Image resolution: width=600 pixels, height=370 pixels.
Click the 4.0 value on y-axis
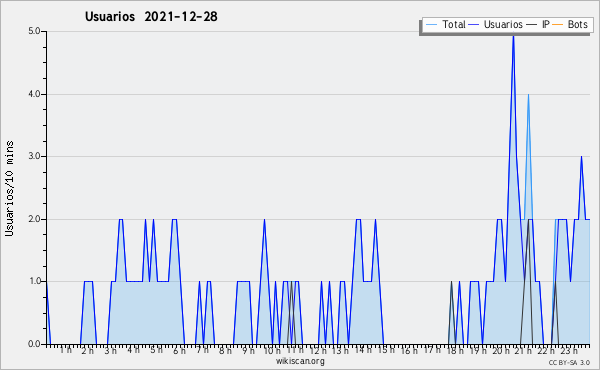click(x=34, y=94)
